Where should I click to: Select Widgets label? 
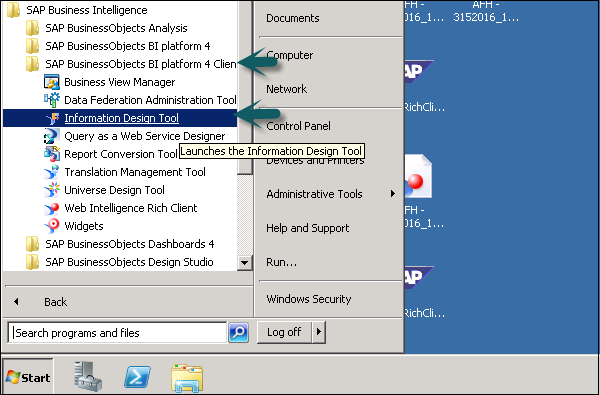click(83, 226)
